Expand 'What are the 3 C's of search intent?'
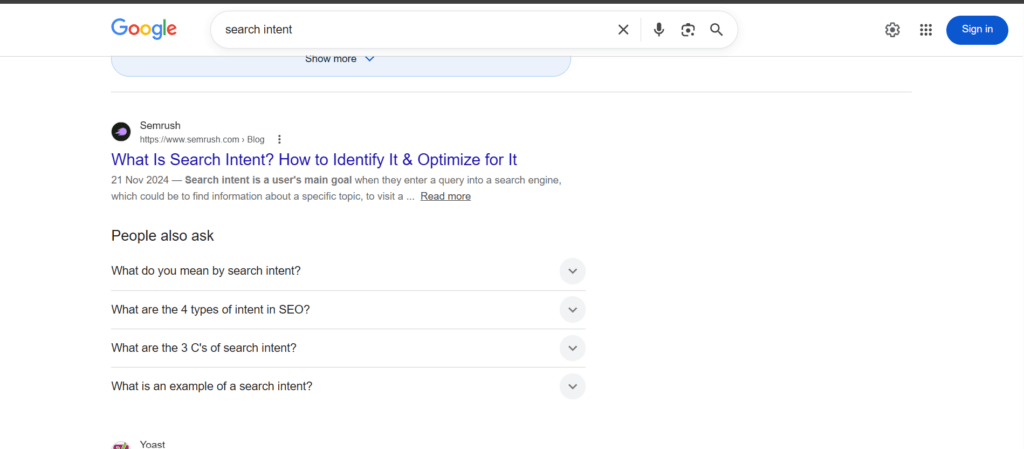 348,348
